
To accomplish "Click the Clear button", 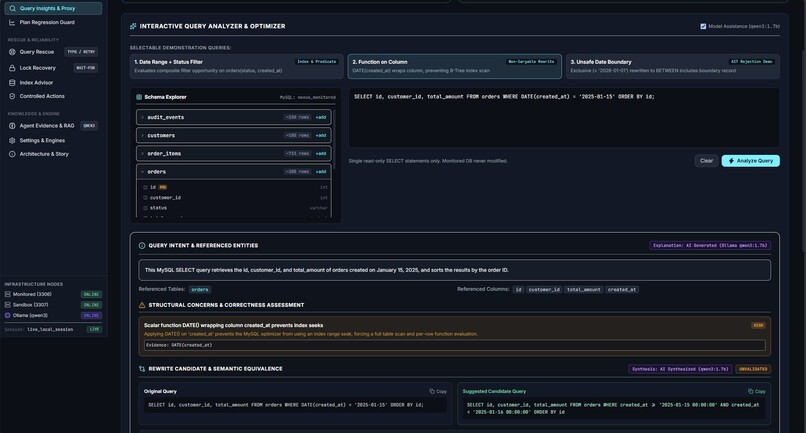I will click(706, 161).
